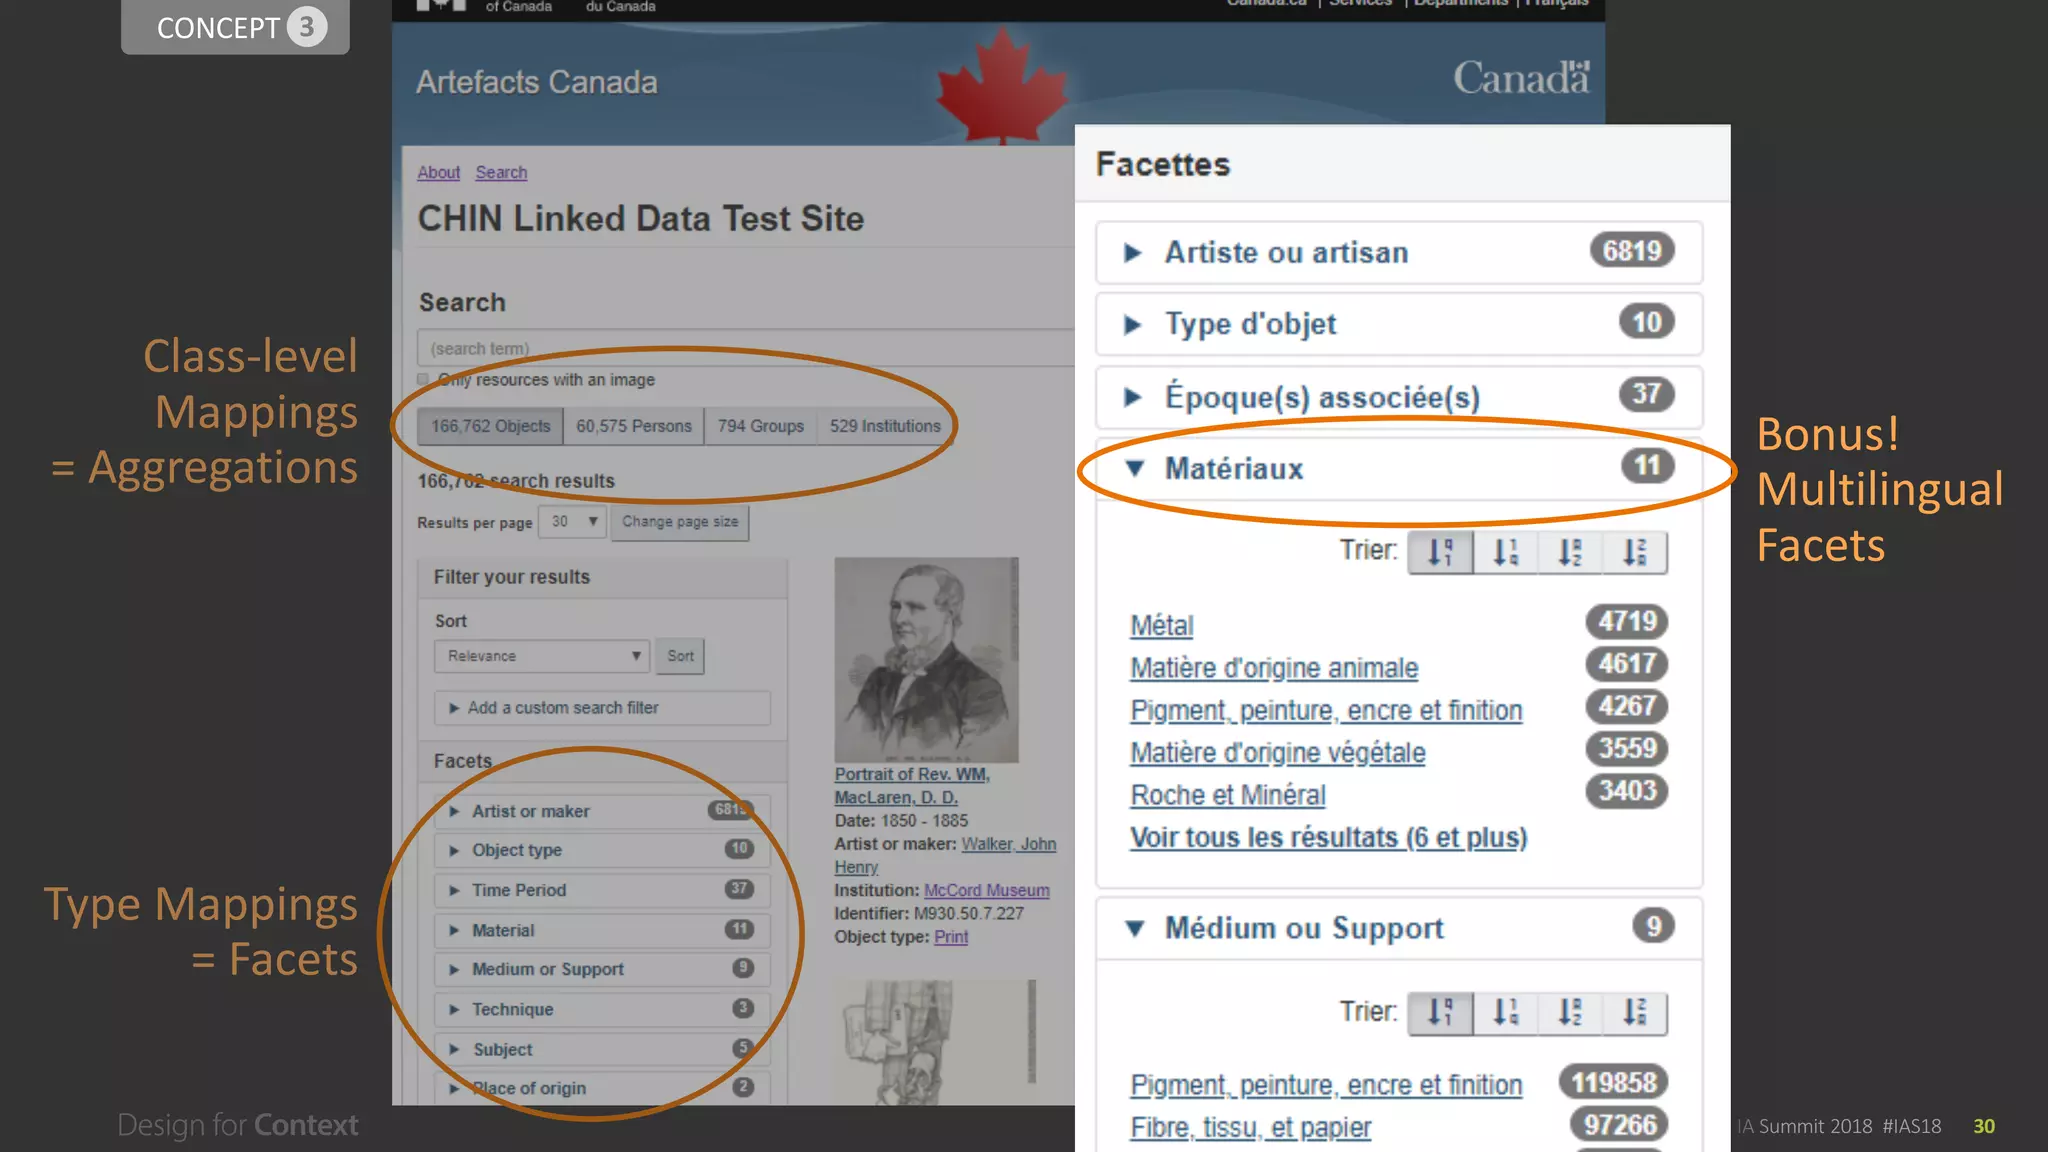Open the Relevance sort dropdown
This screenshot has height=1152, width=2048.
(542, 656)
